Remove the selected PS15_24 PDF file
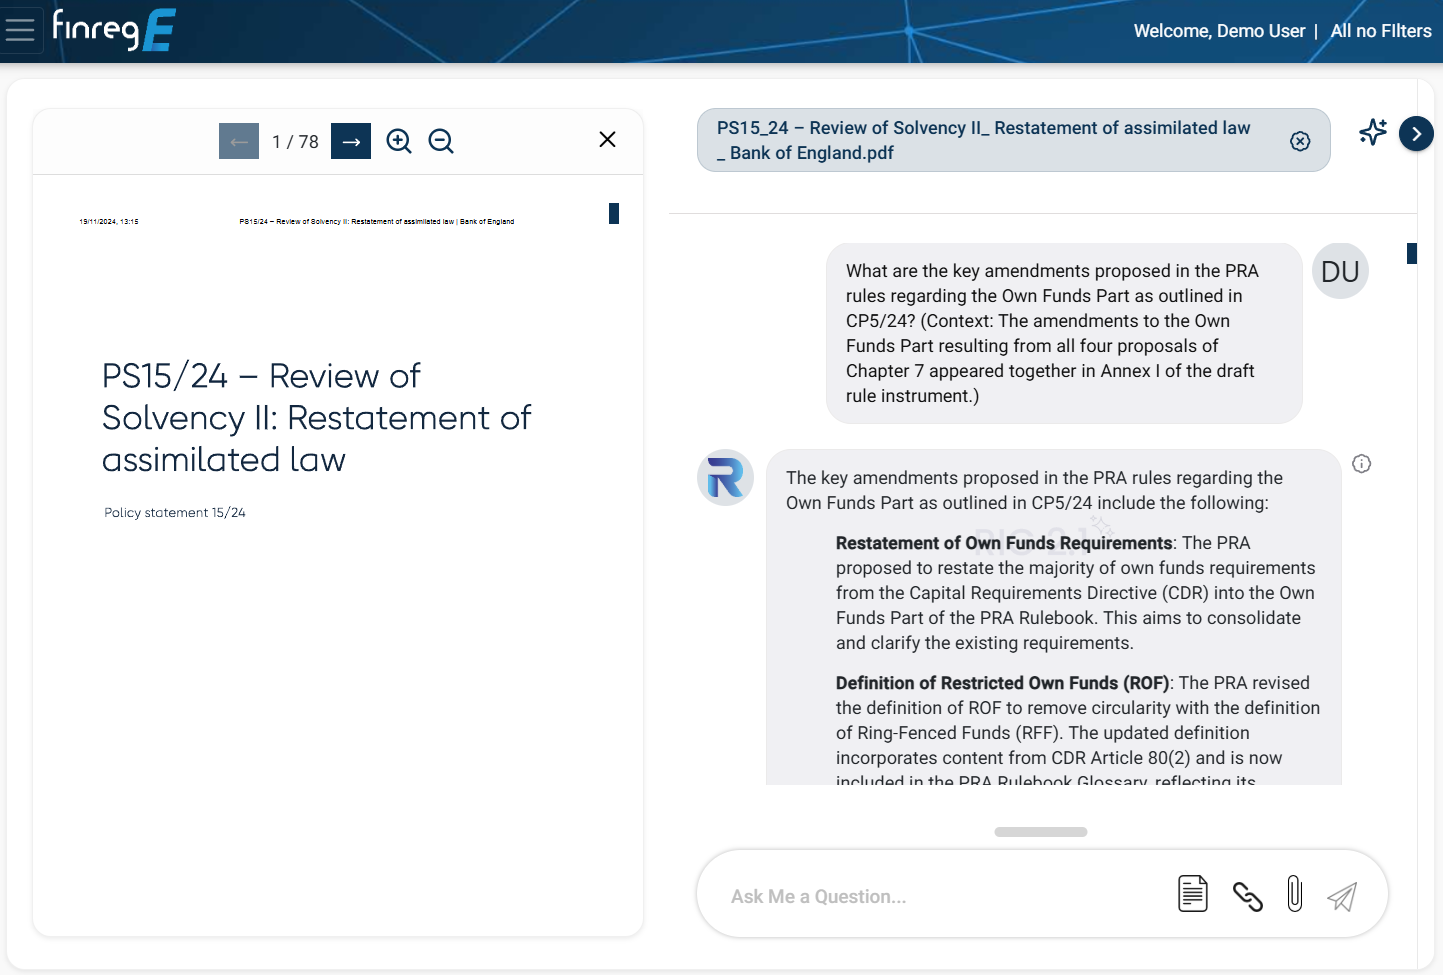1443x975 pixels. tap(1300, 141)
